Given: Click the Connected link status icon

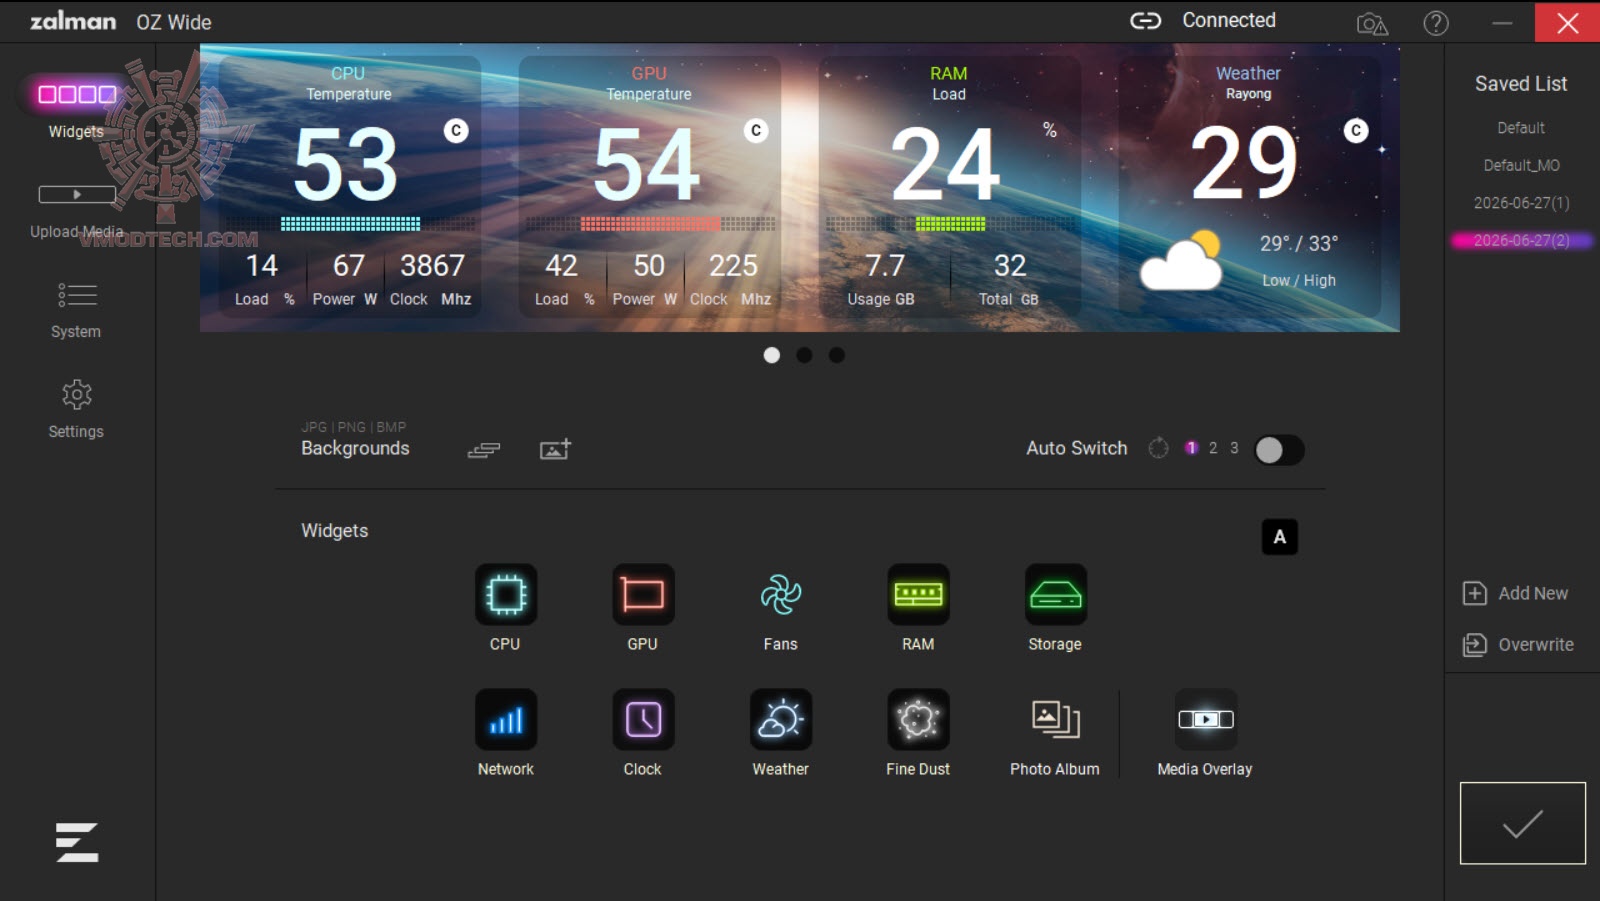Looking at the screenshot, I should coord(1146,21).
